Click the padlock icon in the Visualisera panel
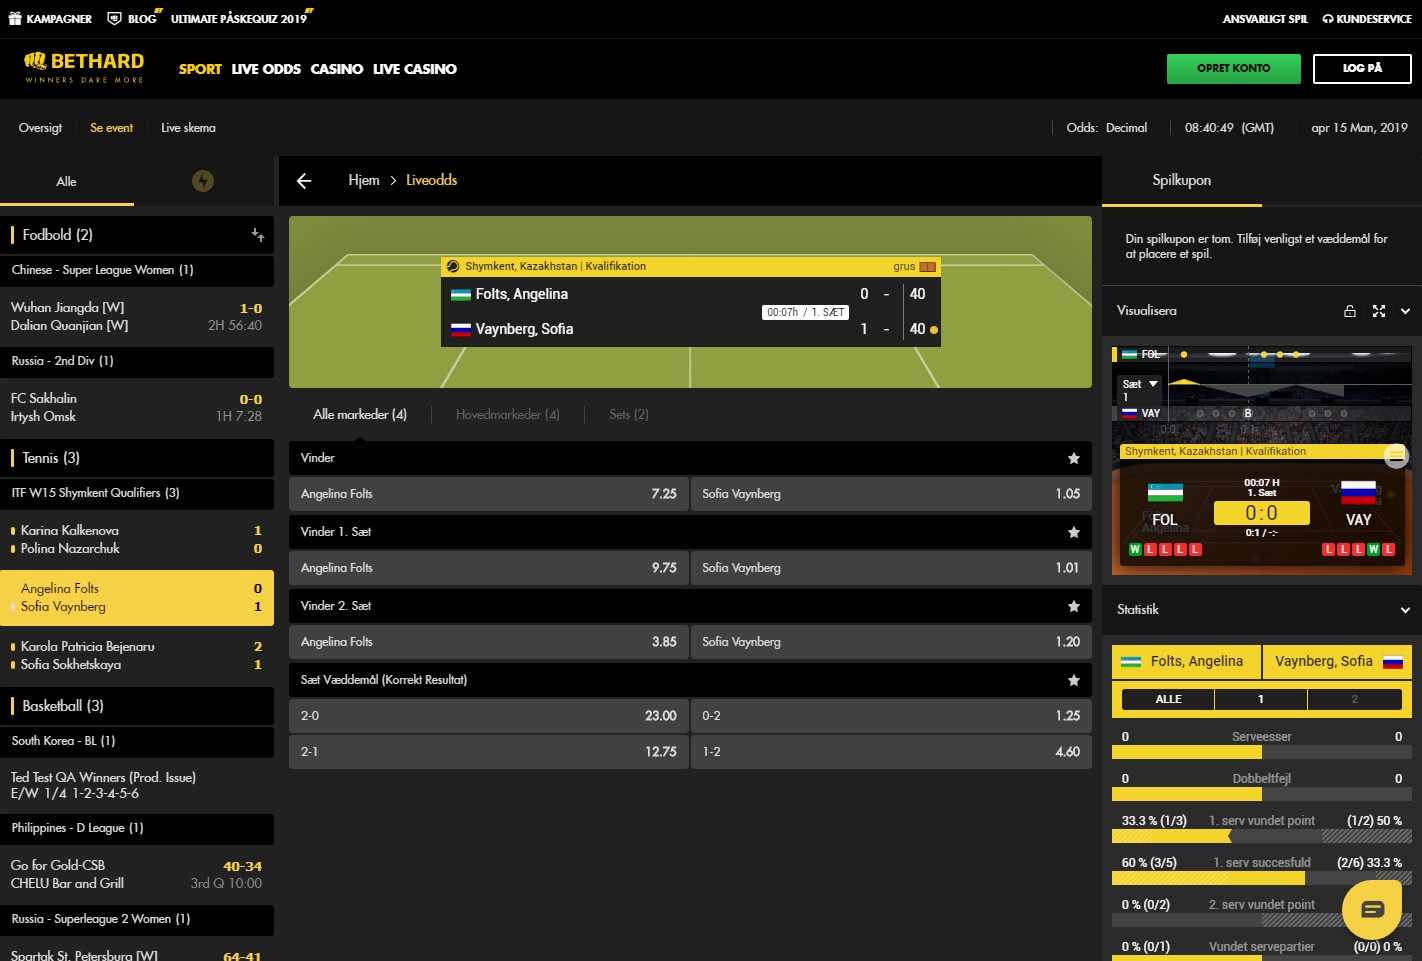 [1349, 311]
